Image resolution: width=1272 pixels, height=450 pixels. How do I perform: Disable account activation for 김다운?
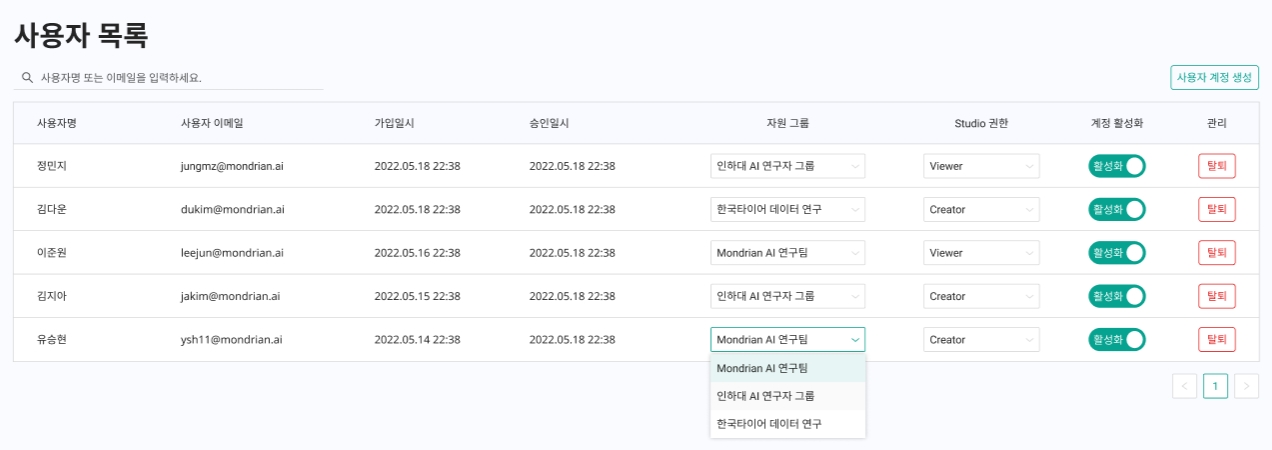tap(1116, 210)
